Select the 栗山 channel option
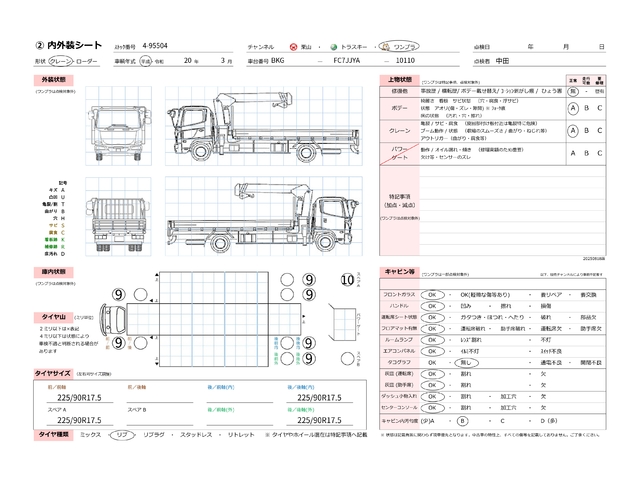 (x=301, y=47)
